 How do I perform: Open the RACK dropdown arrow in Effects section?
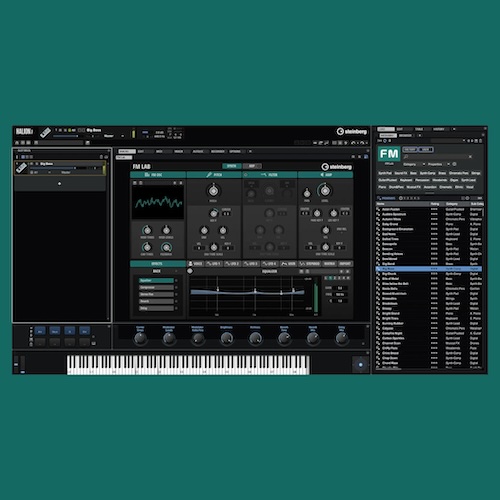click(x=176, y=271)
